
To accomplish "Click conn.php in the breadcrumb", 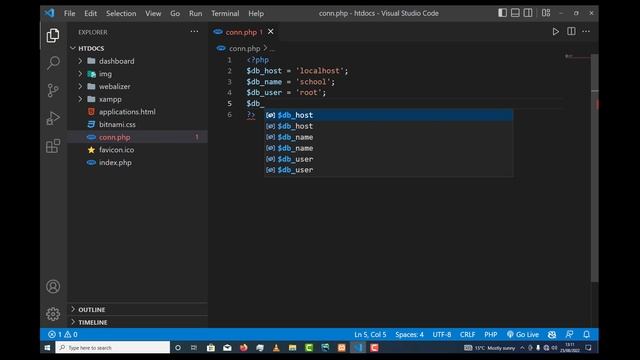I will coord(244,48).
